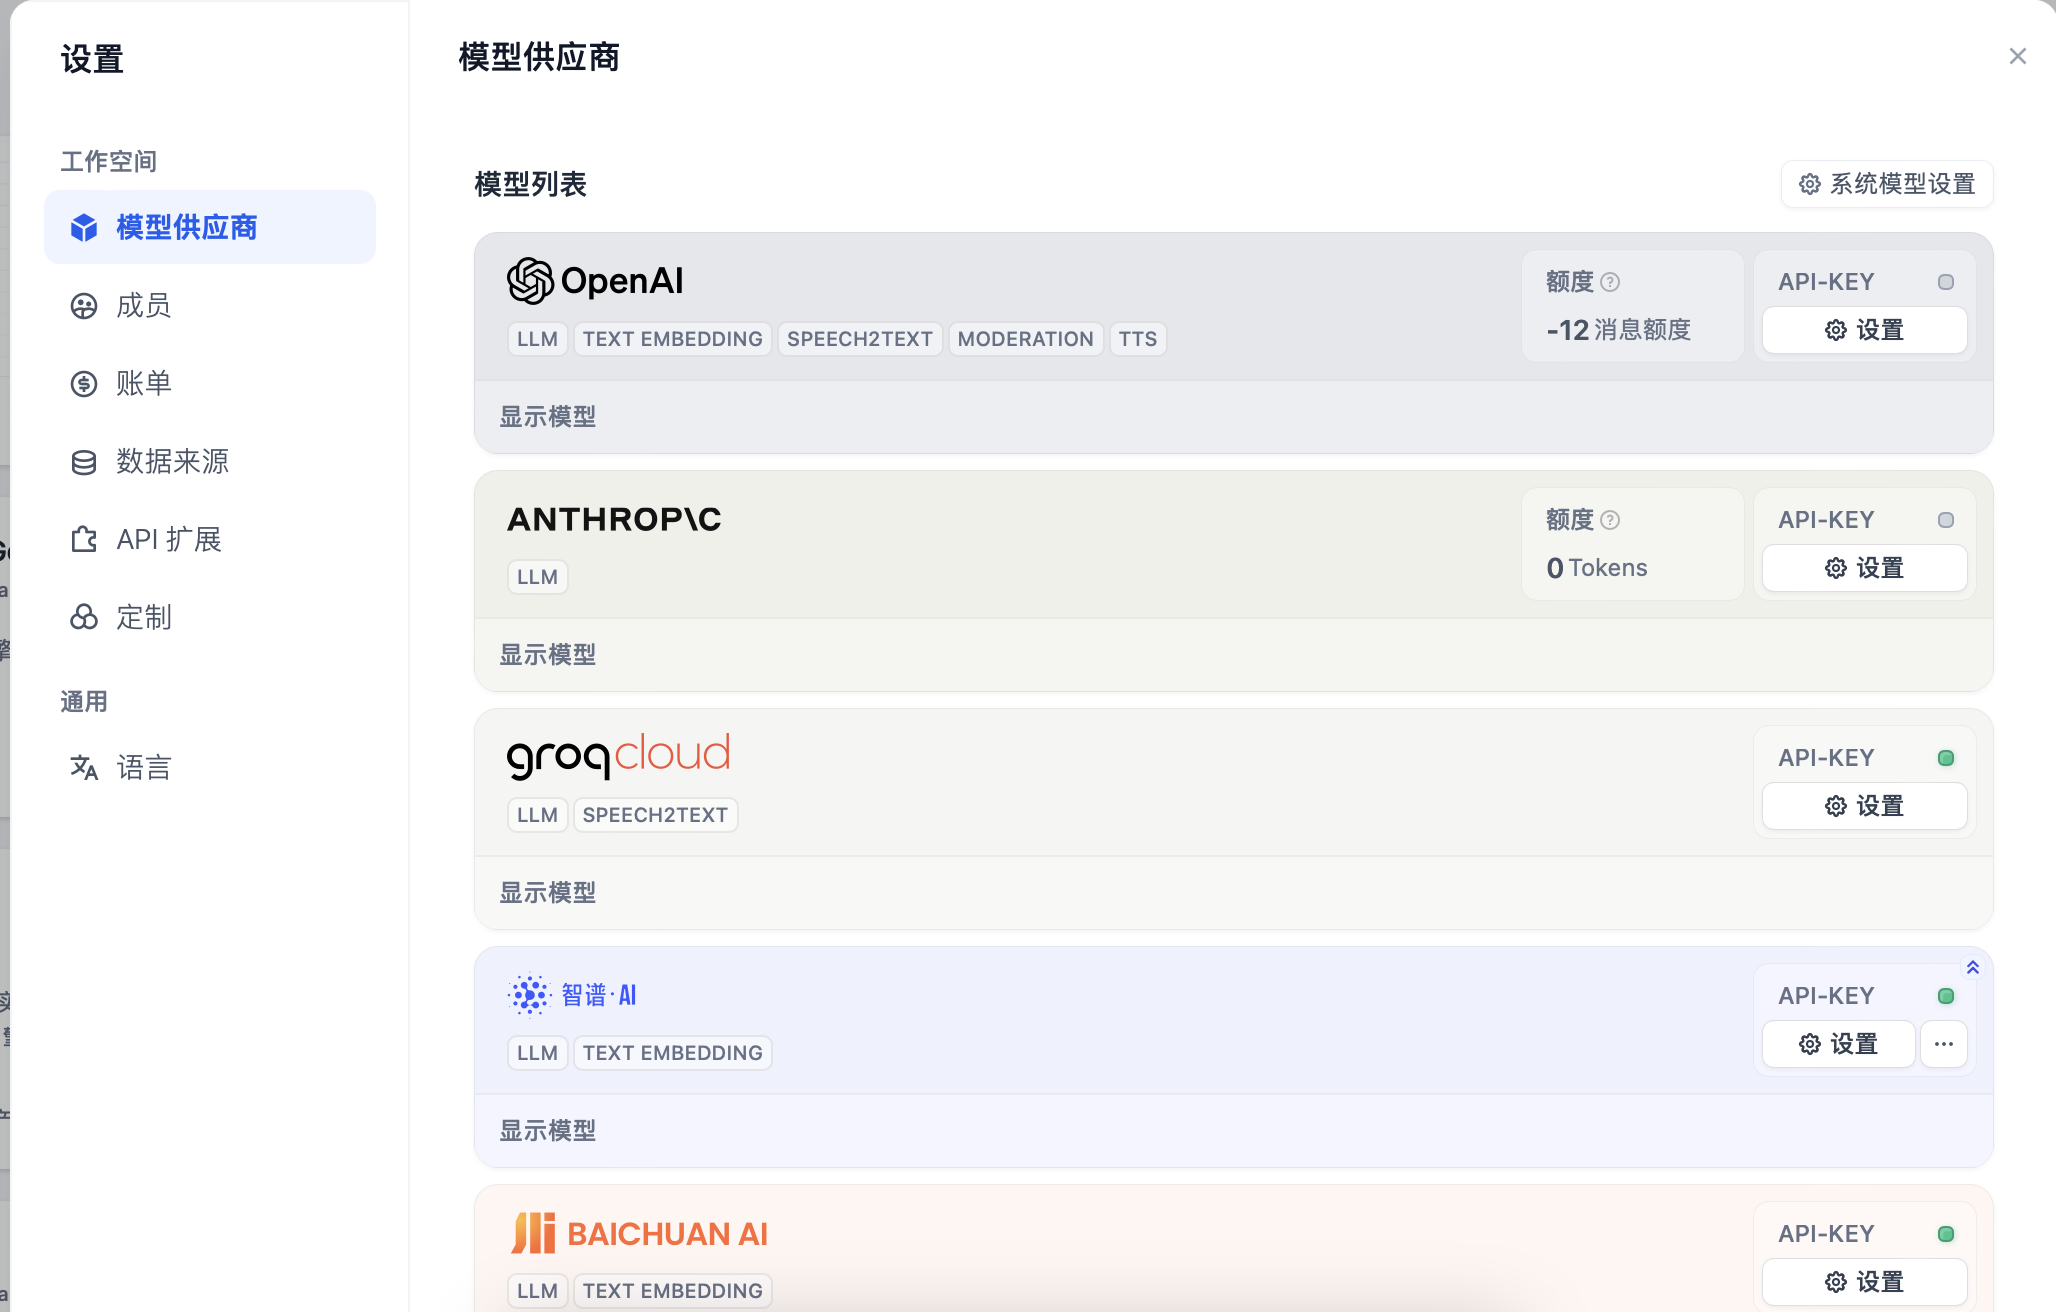Image resolution: width=2056 pixels, height=1312 pixels.
Task: Click the LLM tag under Anthropic
Action: pyautogui.click(x=538, y=577)
